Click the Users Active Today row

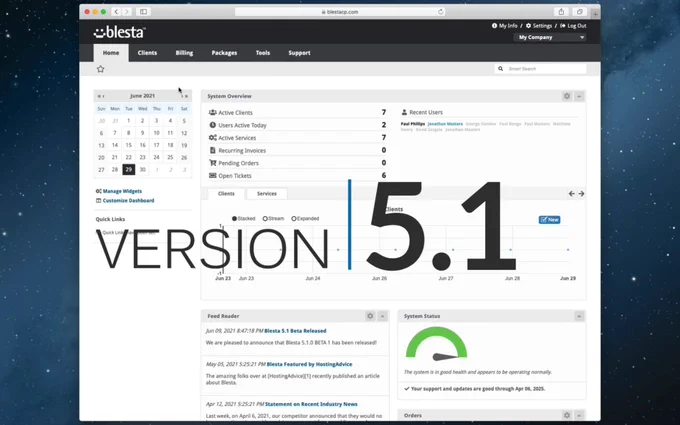[298, 125]
